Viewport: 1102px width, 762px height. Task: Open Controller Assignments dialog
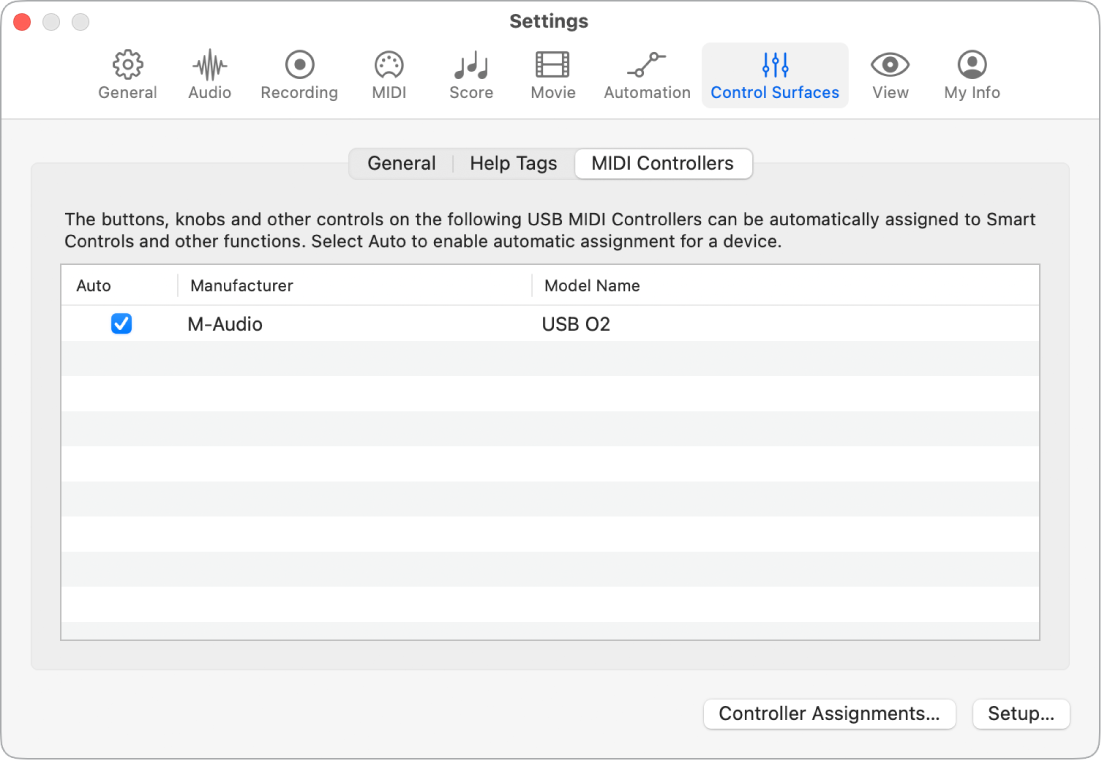pos(829,714)
